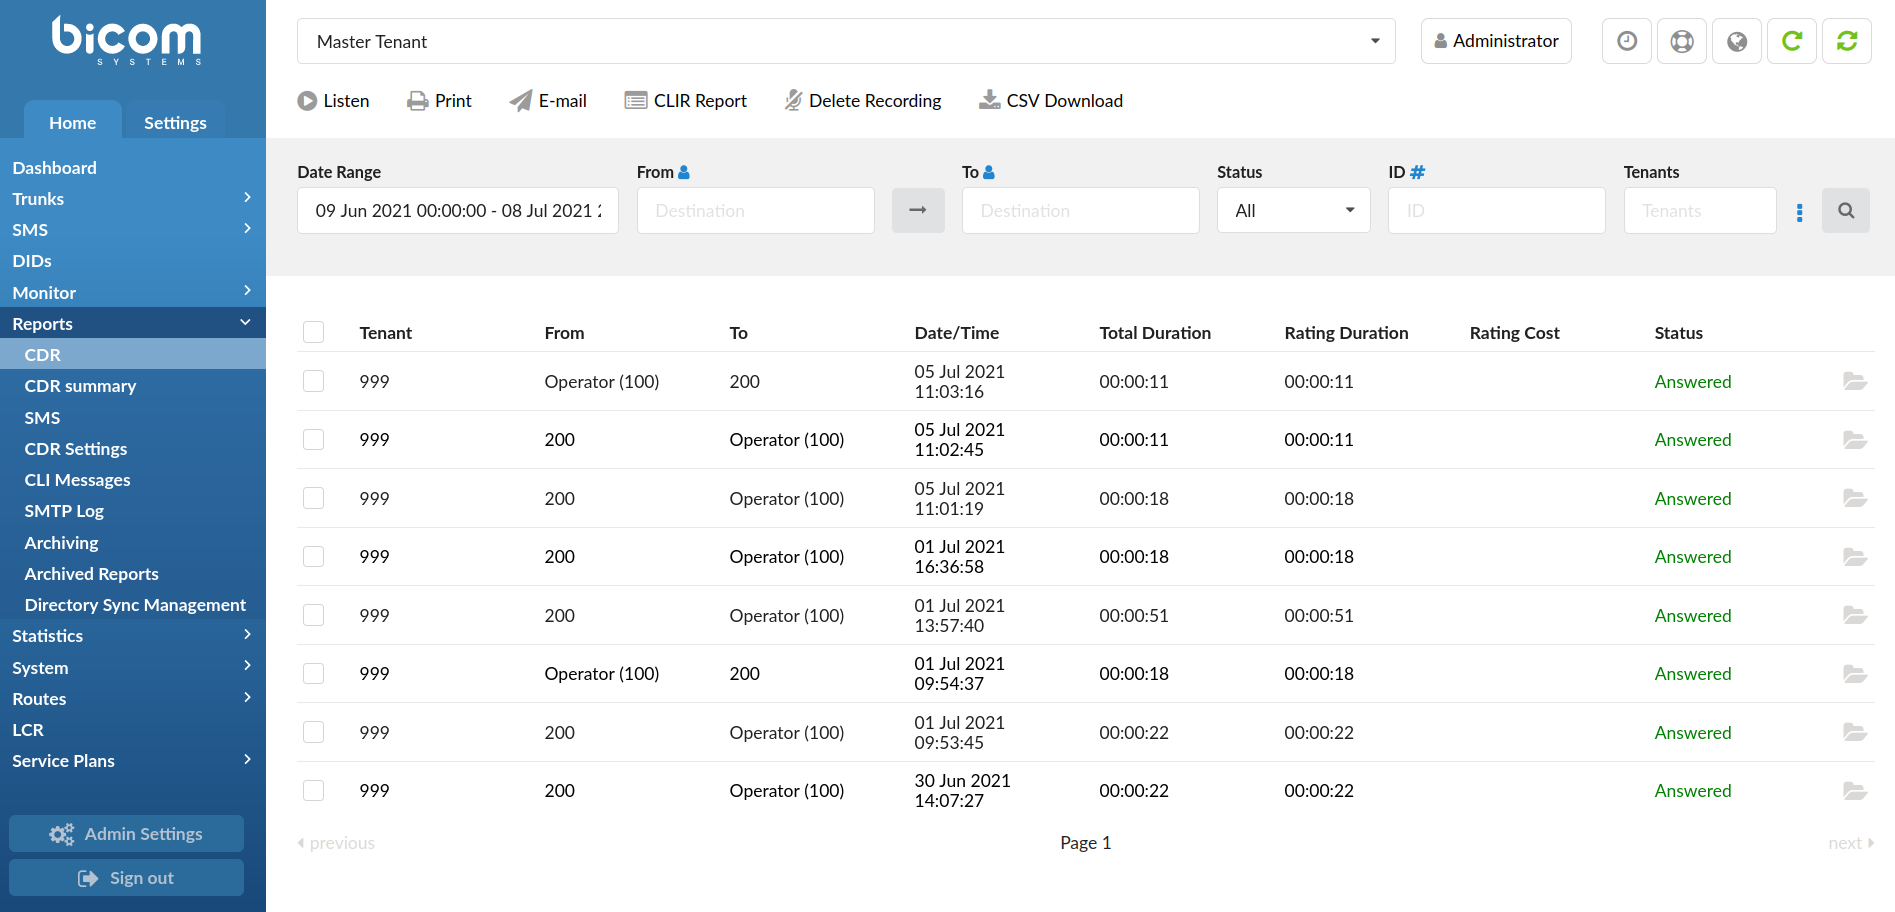Open CDR Settings submenu item

(x=133, y=448)
